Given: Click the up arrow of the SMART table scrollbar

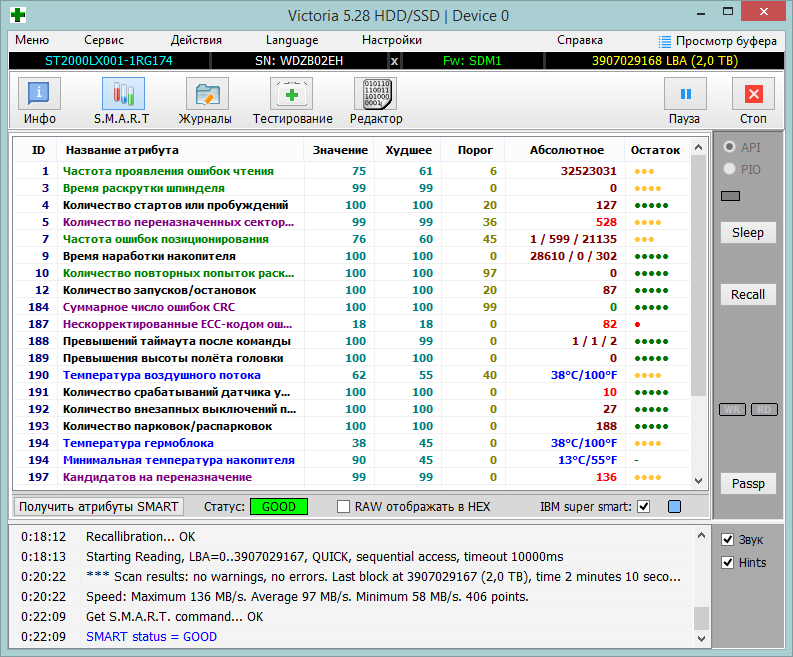Looking at the screenshot, I should (698, 147).
